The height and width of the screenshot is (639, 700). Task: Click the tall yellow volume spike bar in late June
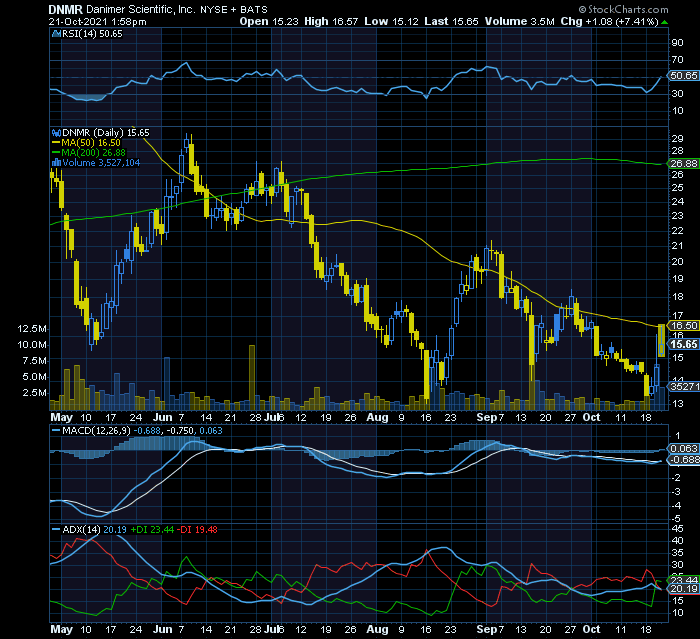[252, 377]
